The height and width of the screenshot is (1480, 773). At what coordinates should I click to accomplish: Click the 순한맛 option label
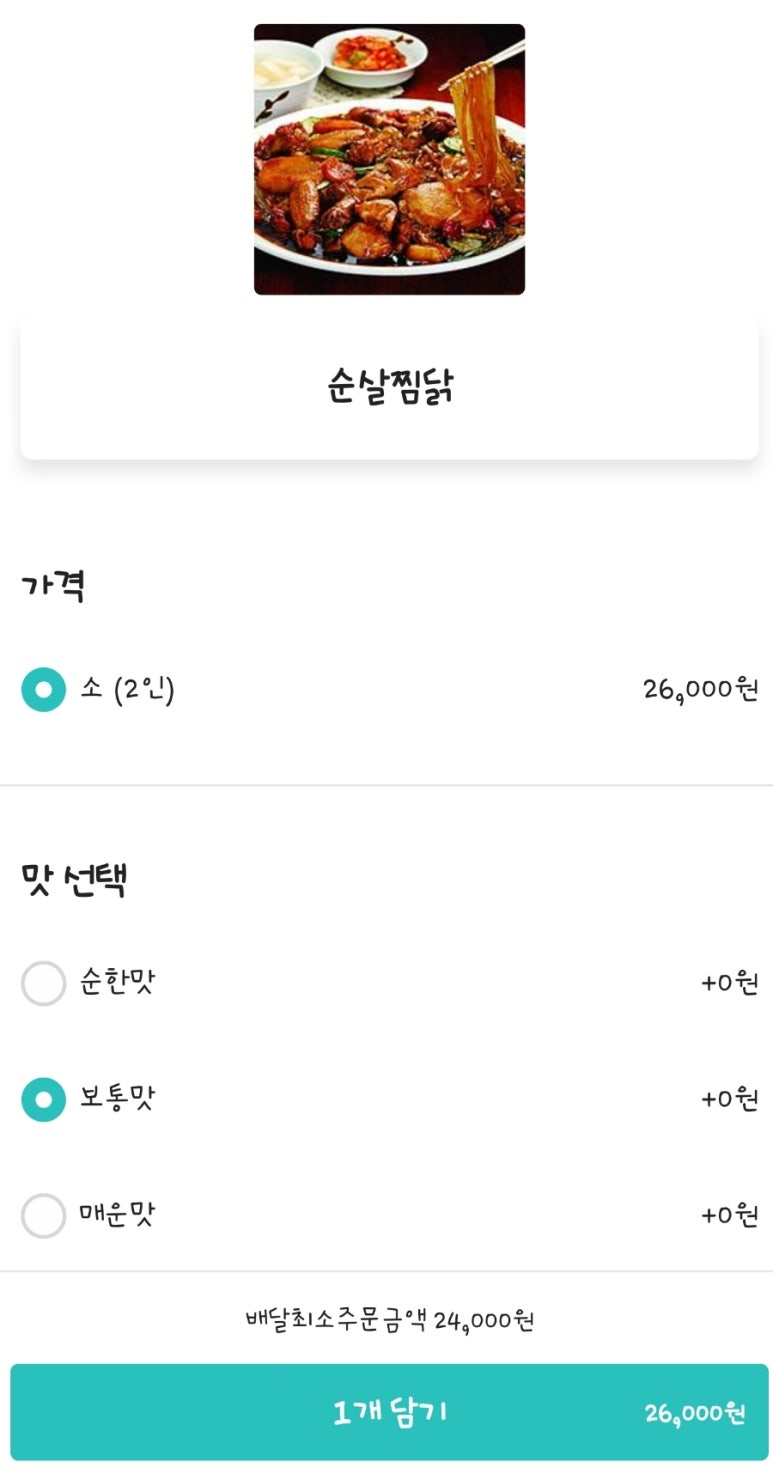point(118,983)
